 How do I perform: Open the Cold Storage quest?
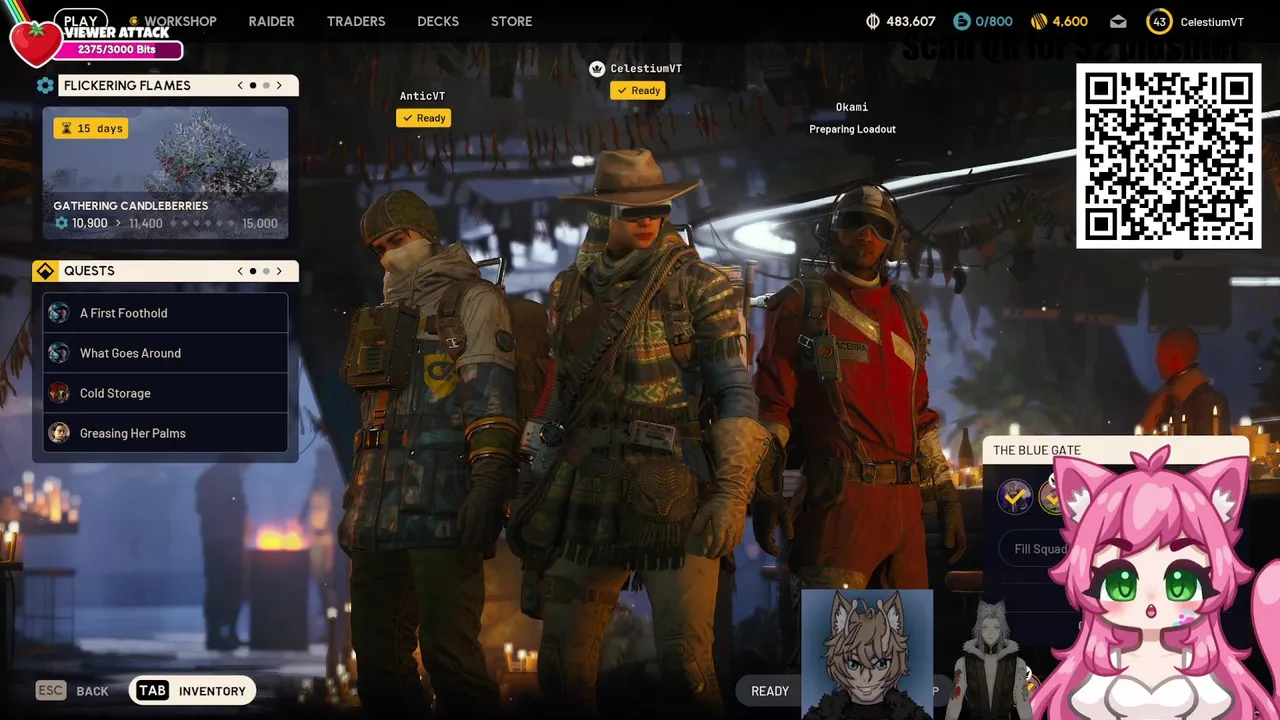(x=165, y=393)
